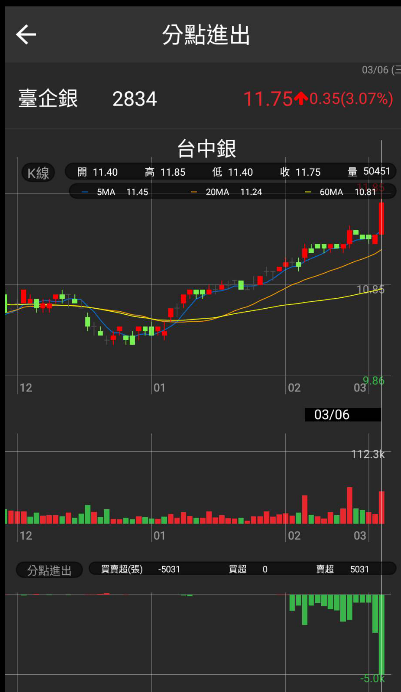The width and height of the screenshot is (401, 692).
Task: Tap the 10.85 price scale label
Action: tap(371, 290)
